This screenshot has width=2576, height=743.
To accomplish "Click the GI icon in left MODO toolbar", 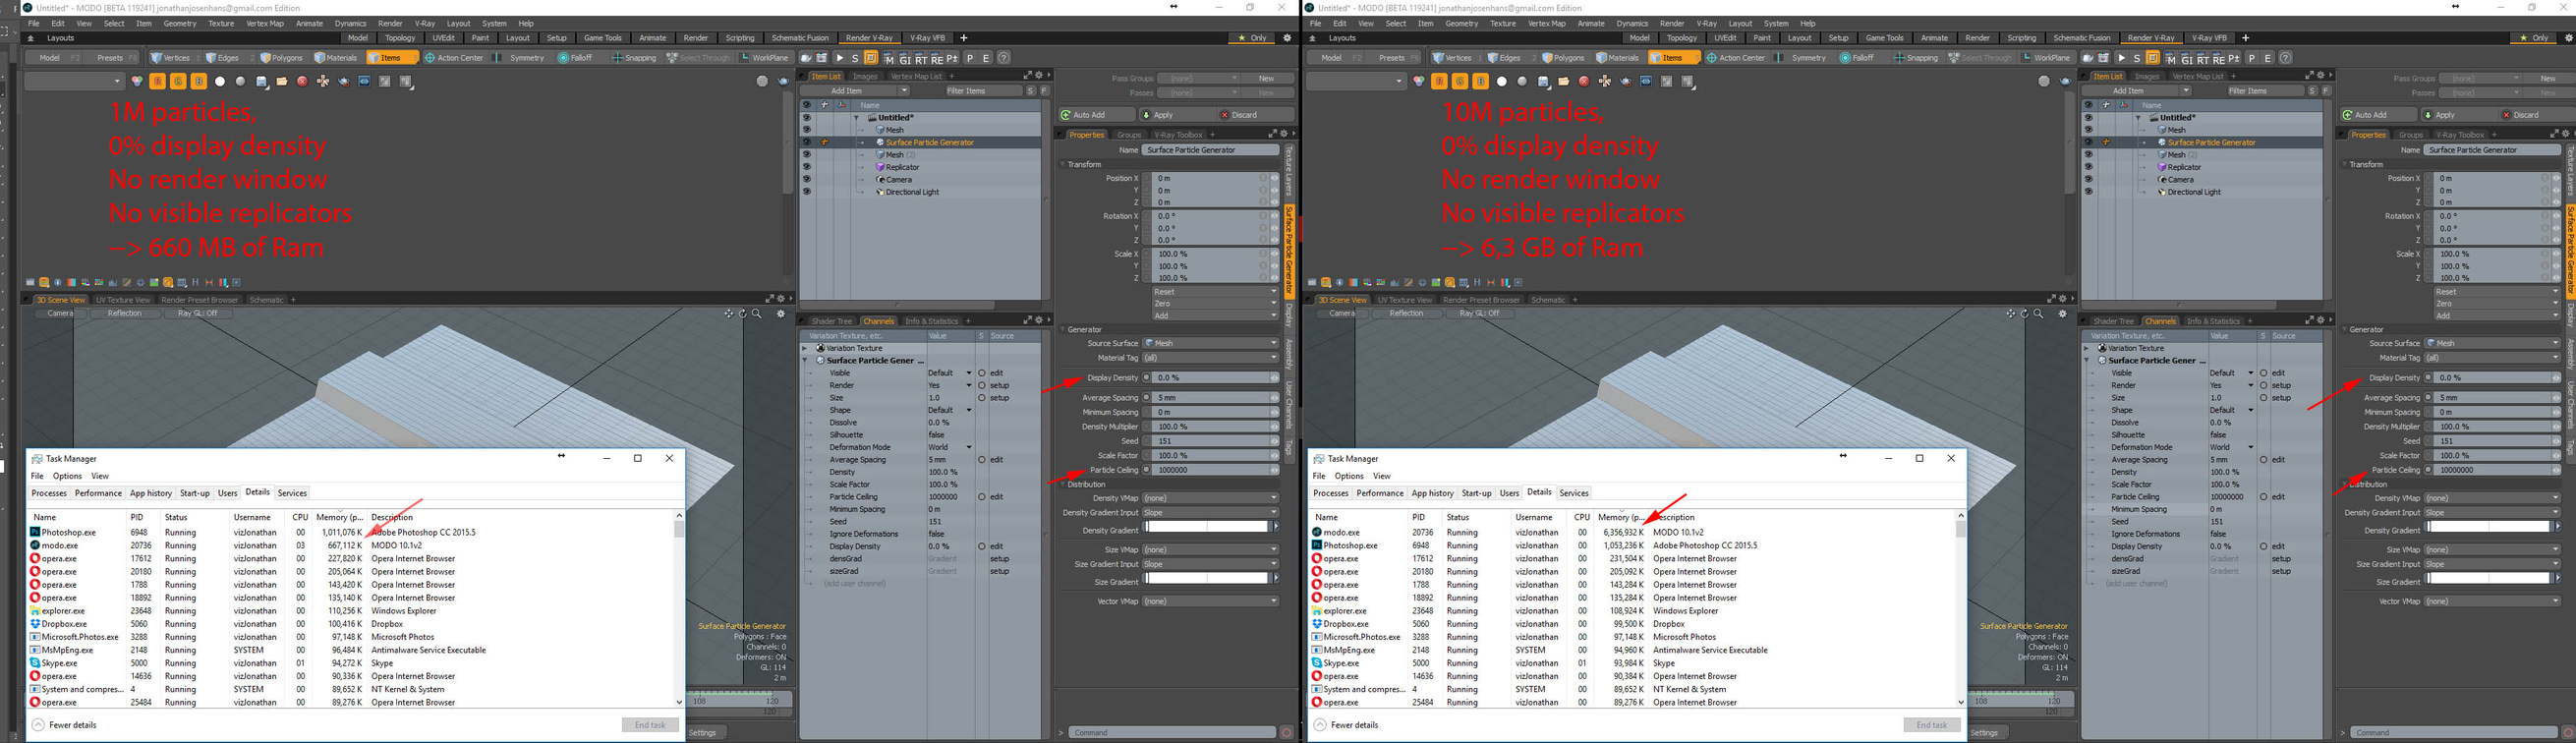I will point(905,58).
